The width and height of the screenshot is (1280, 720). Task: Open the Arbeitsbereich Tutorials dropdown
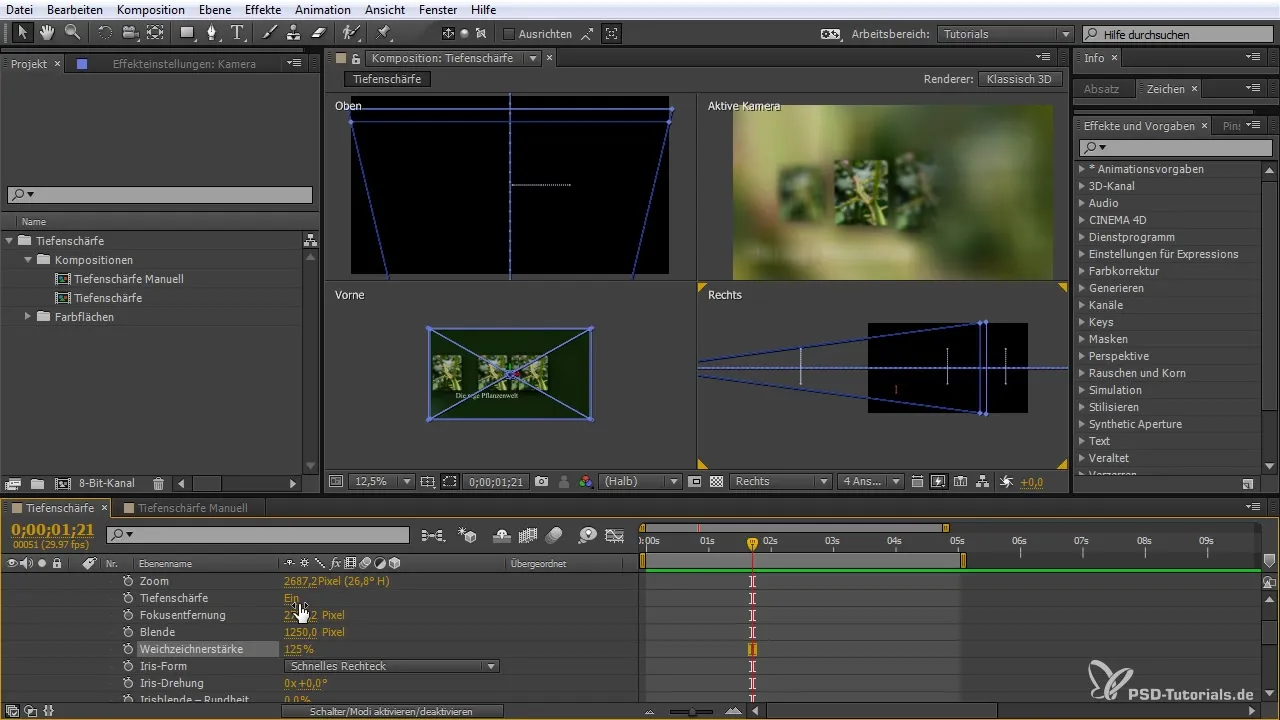[1006, 34]
